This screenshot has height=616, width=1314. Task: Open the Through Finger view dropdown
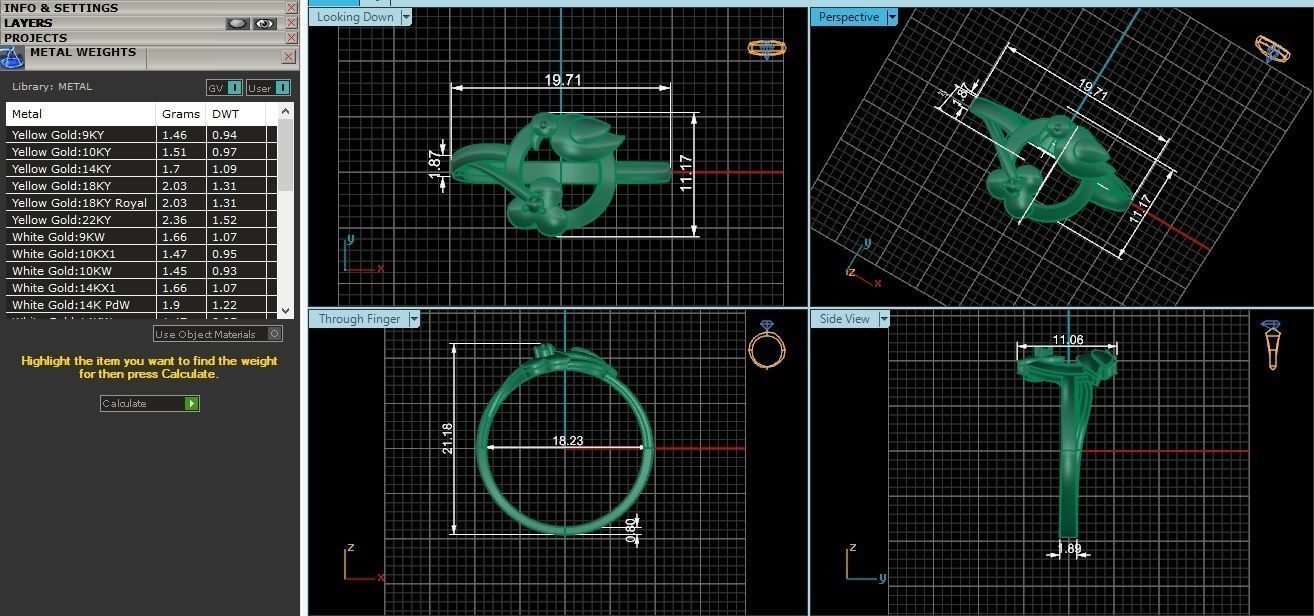[413, 319]
